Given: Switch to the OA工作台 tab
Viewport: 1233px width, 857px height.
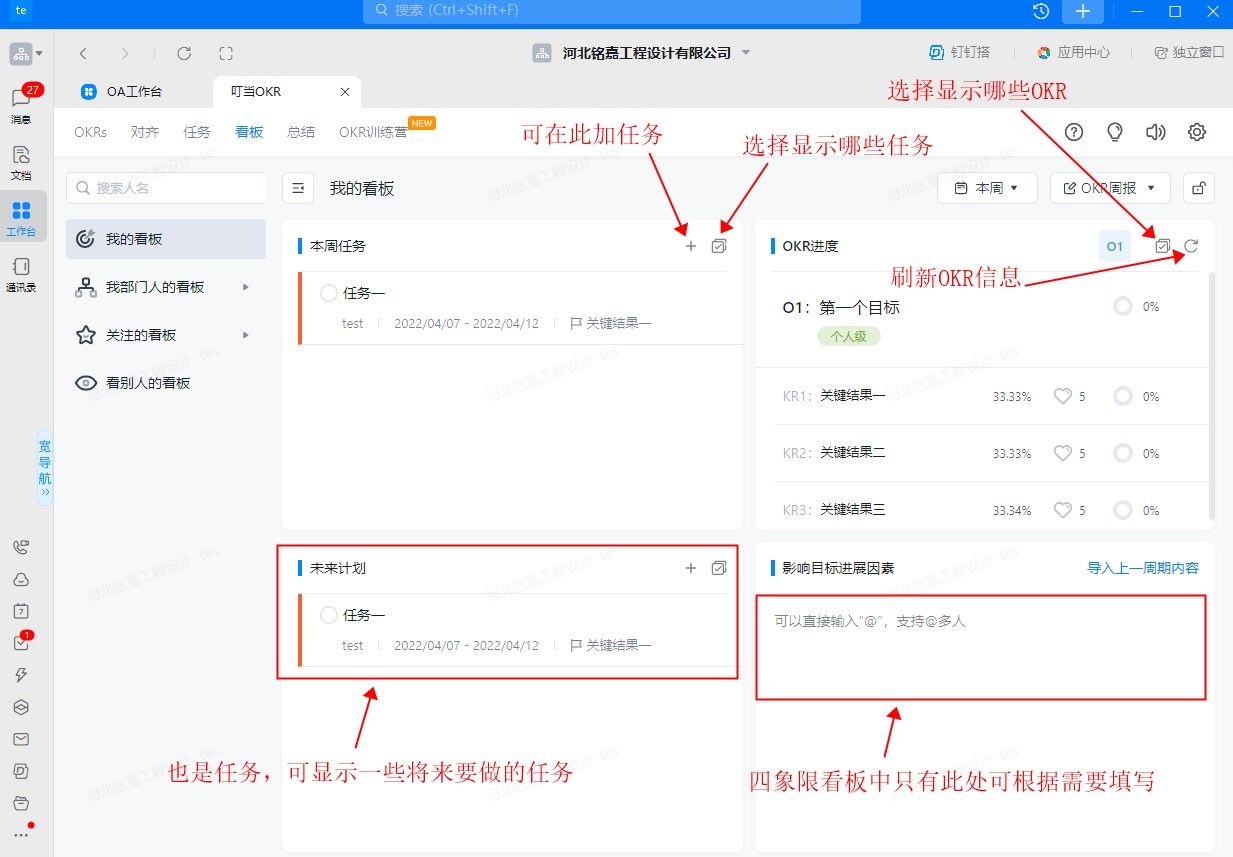Looking at the screenshot, I should [134, 92].
